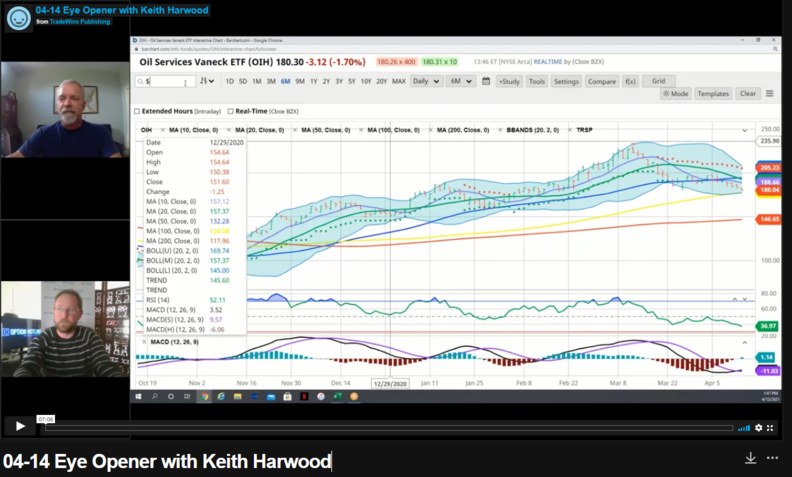Remove the BBANDS (20, 2, 0) study
This screenshot has height=477, width=792.
(x=500, y=130)
